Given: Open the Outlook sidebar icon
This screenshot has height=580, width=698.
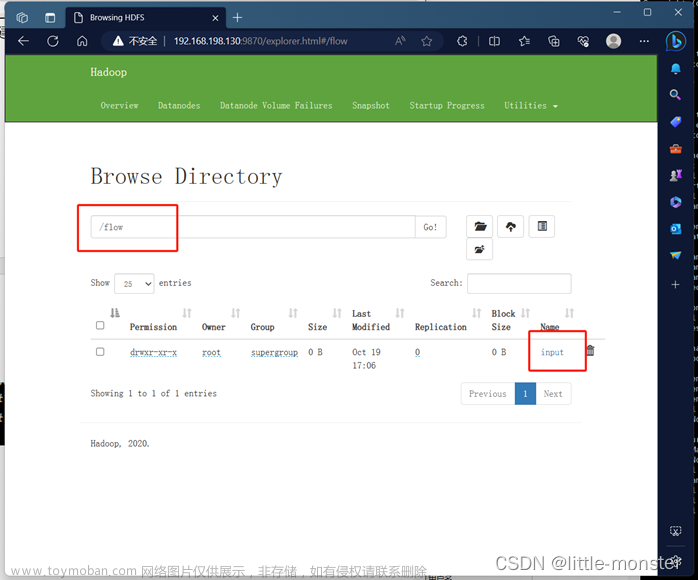Looking at the screenshot, I should tap(675, 229).
